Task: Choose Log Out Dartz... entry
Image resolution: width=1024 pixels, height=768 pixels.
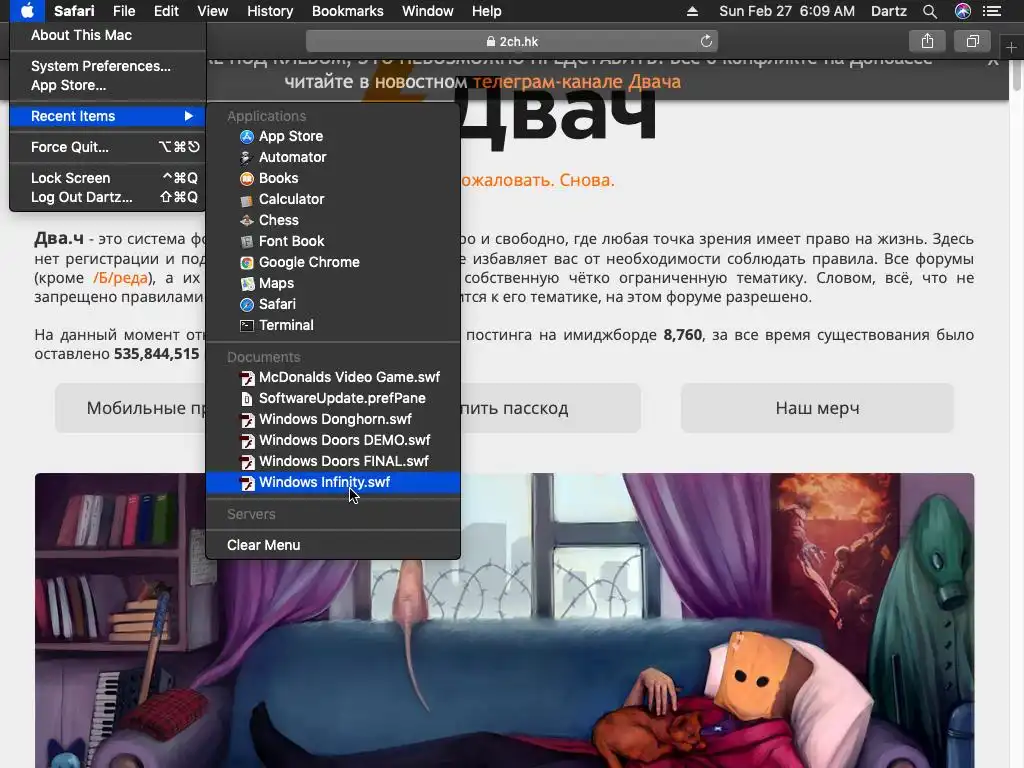Action: [108, 197]
